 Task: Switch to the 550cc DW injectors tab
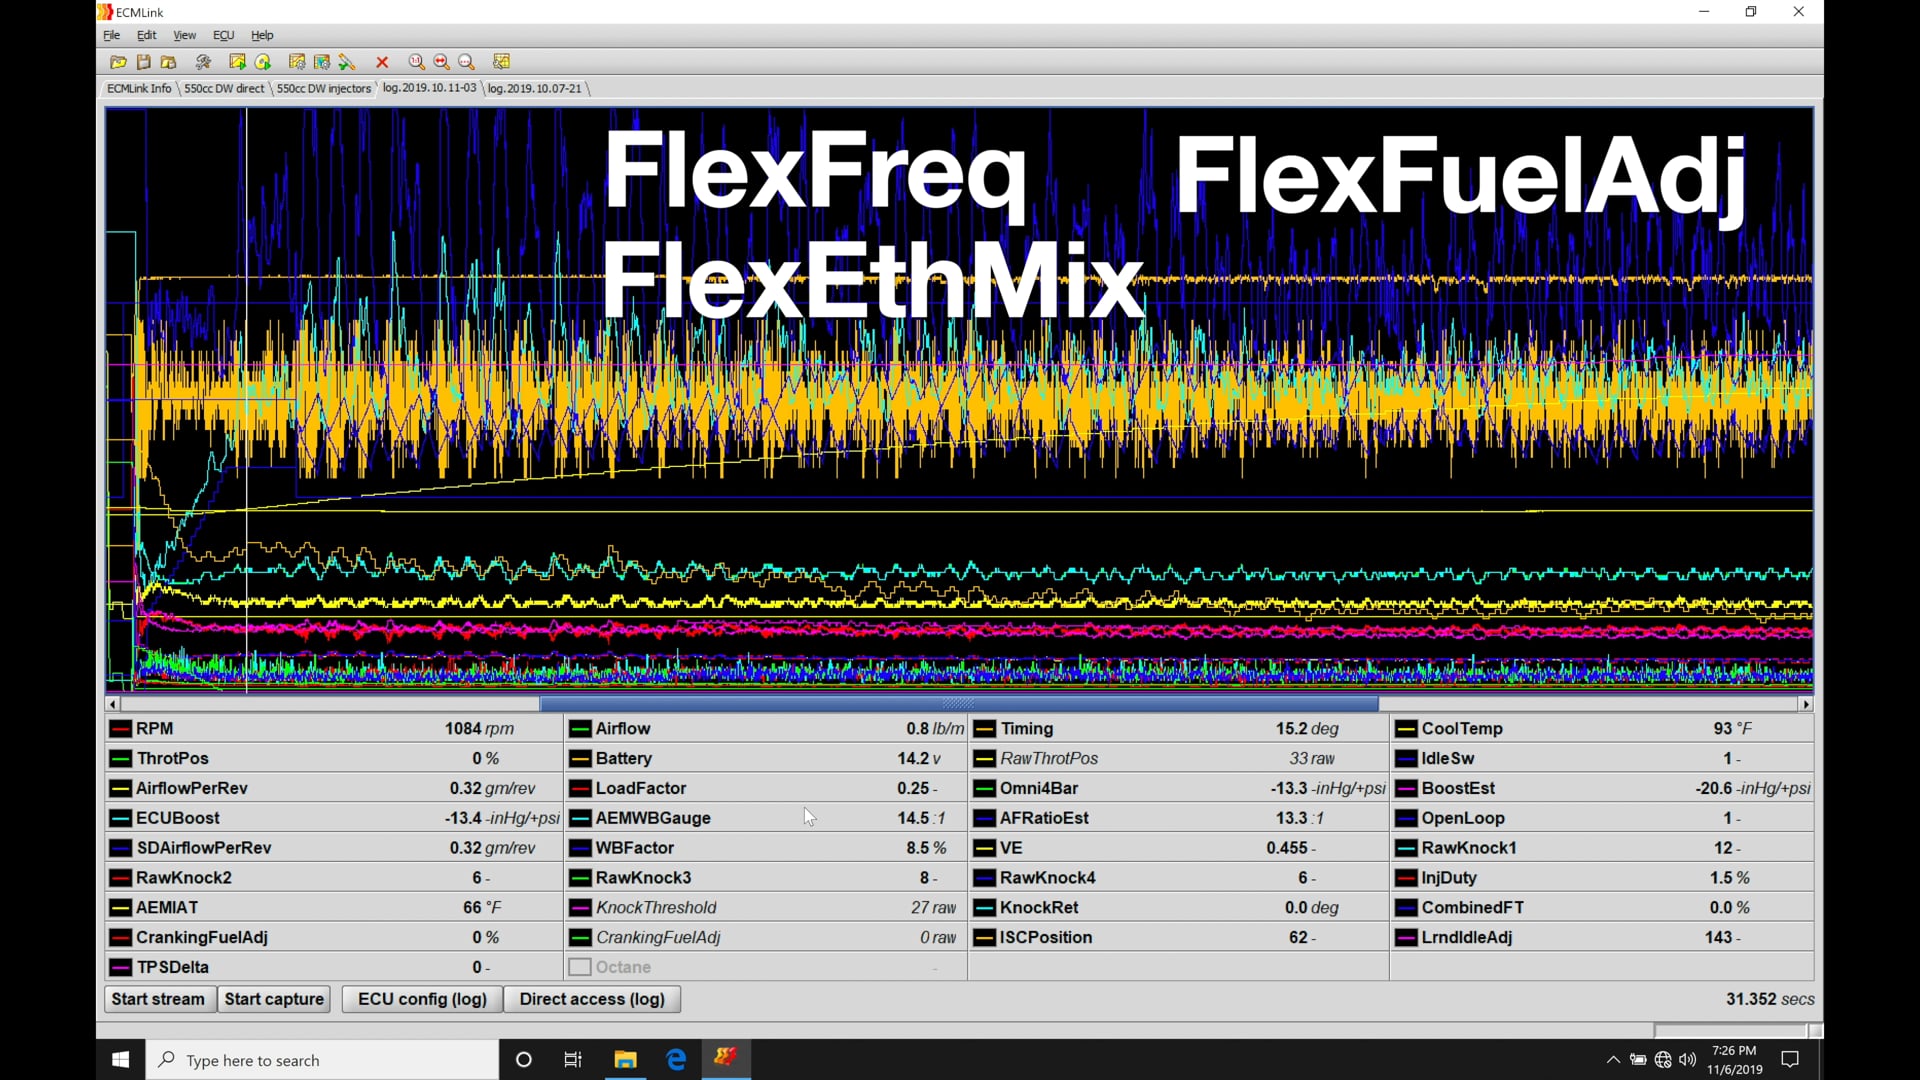pos(322,88)
